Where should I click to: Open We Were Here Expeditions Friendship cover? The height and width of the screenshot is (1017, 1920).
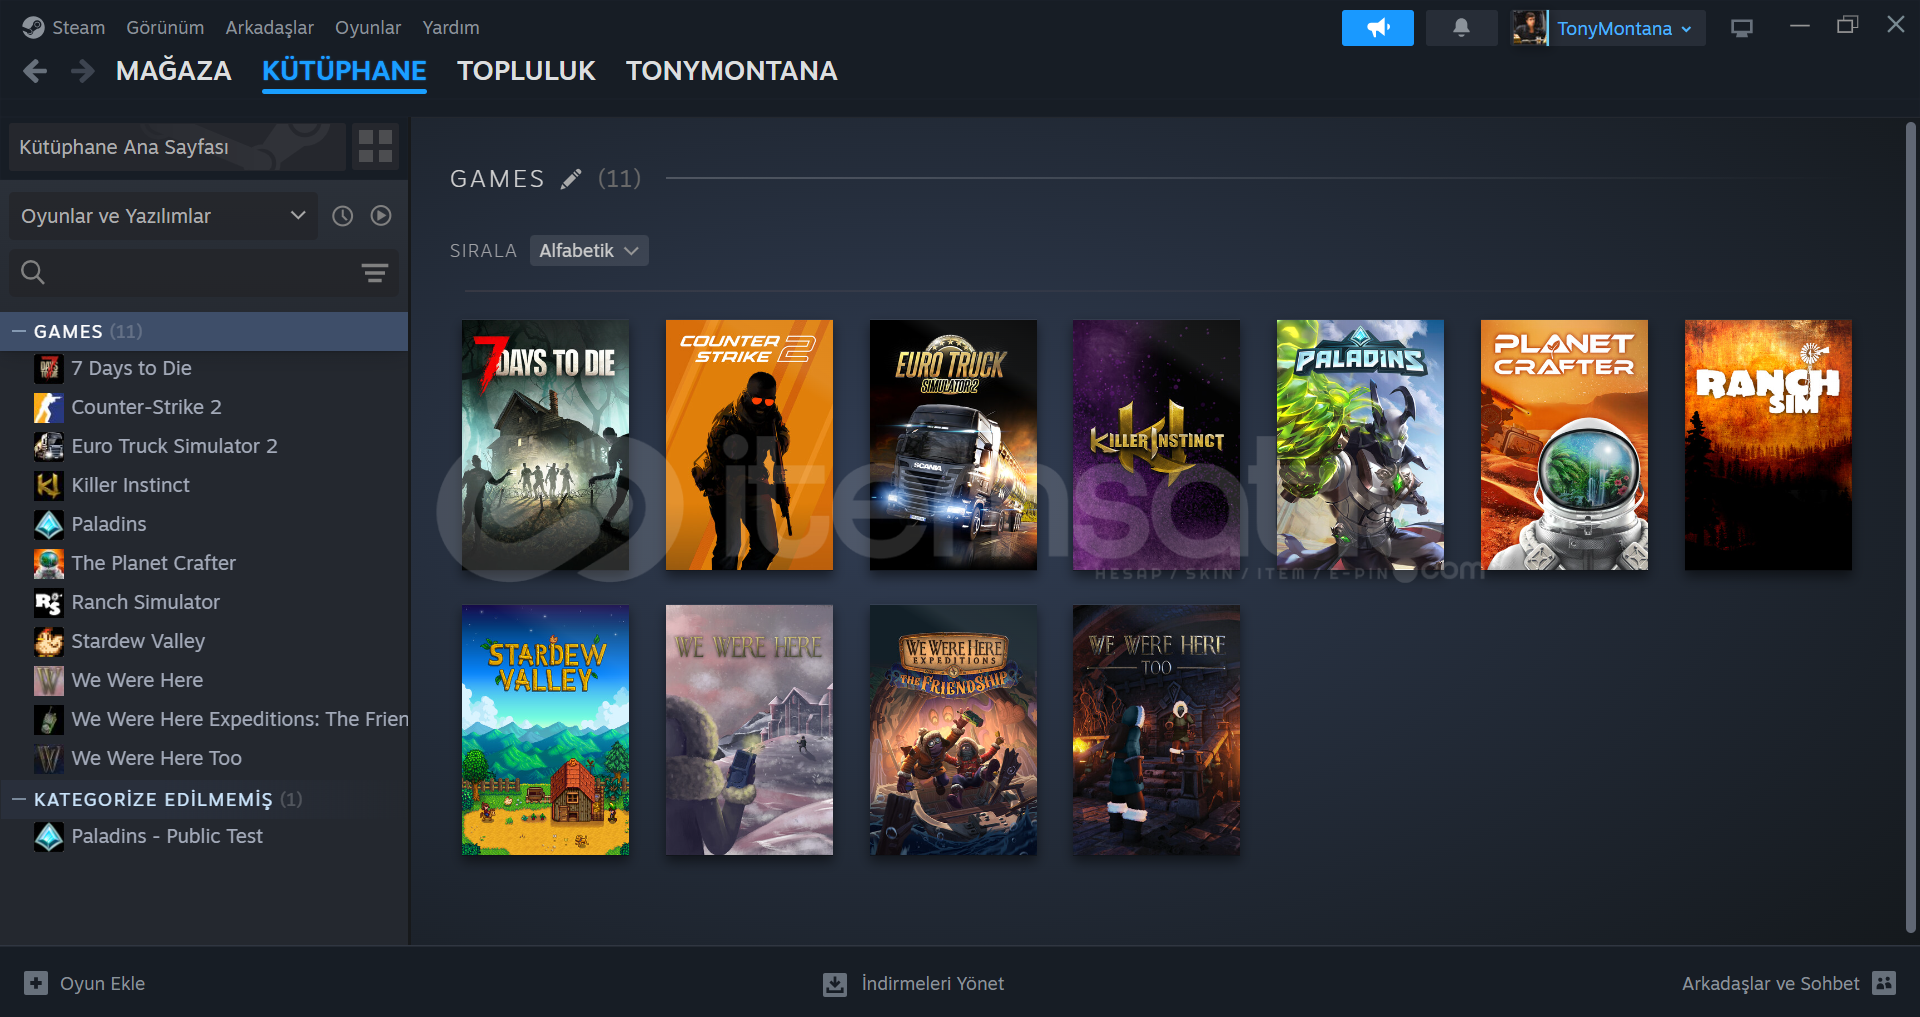pos(953,730)
